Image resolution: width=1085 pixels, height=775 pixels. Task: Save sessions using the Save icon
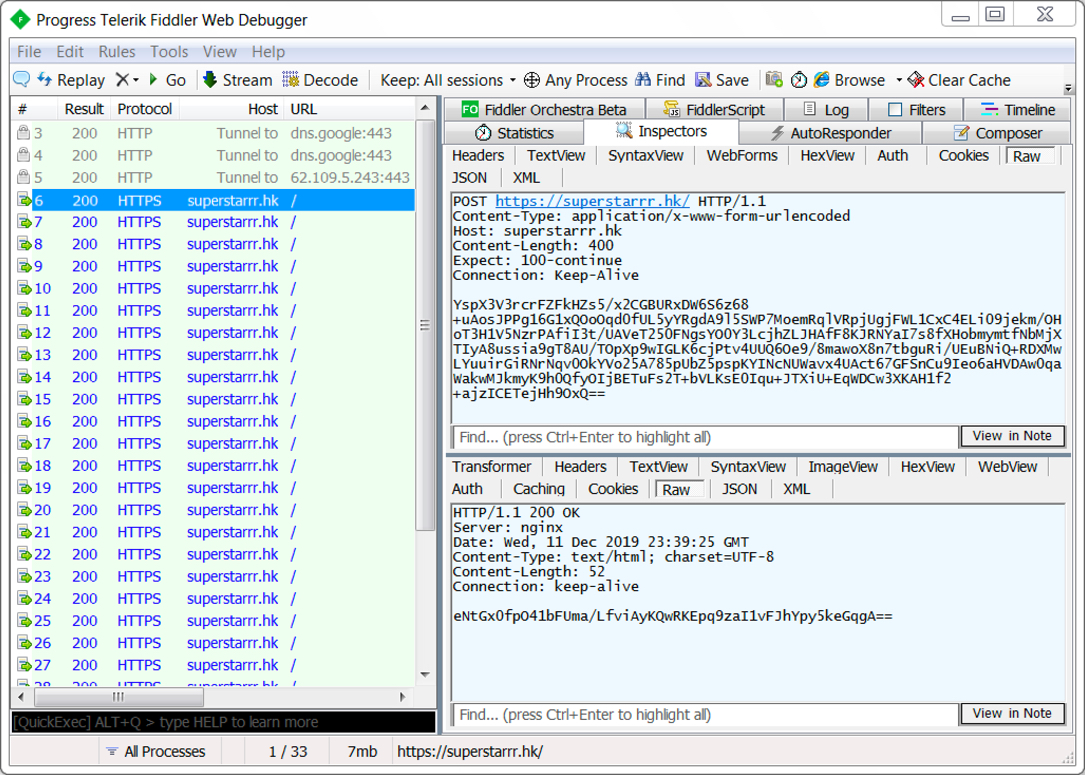(x=722, y=80)
